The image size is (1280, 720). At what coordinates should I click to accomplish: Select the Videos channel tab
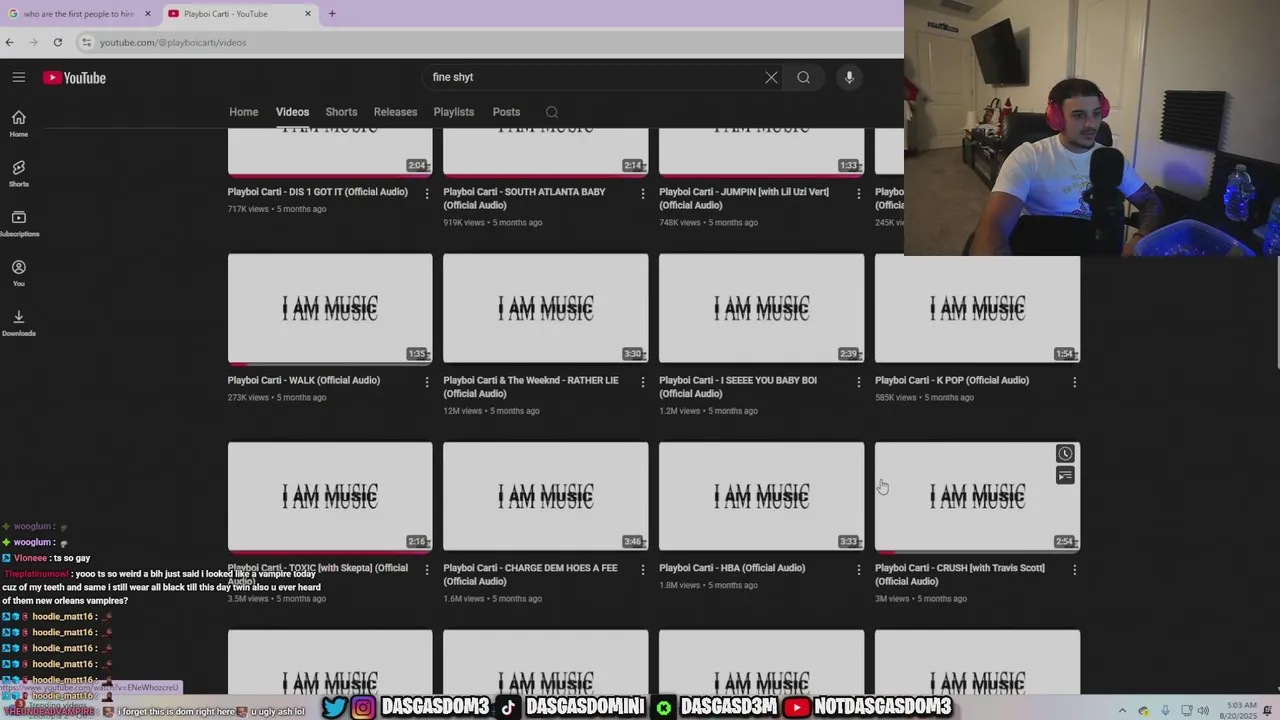pos(292,112)
